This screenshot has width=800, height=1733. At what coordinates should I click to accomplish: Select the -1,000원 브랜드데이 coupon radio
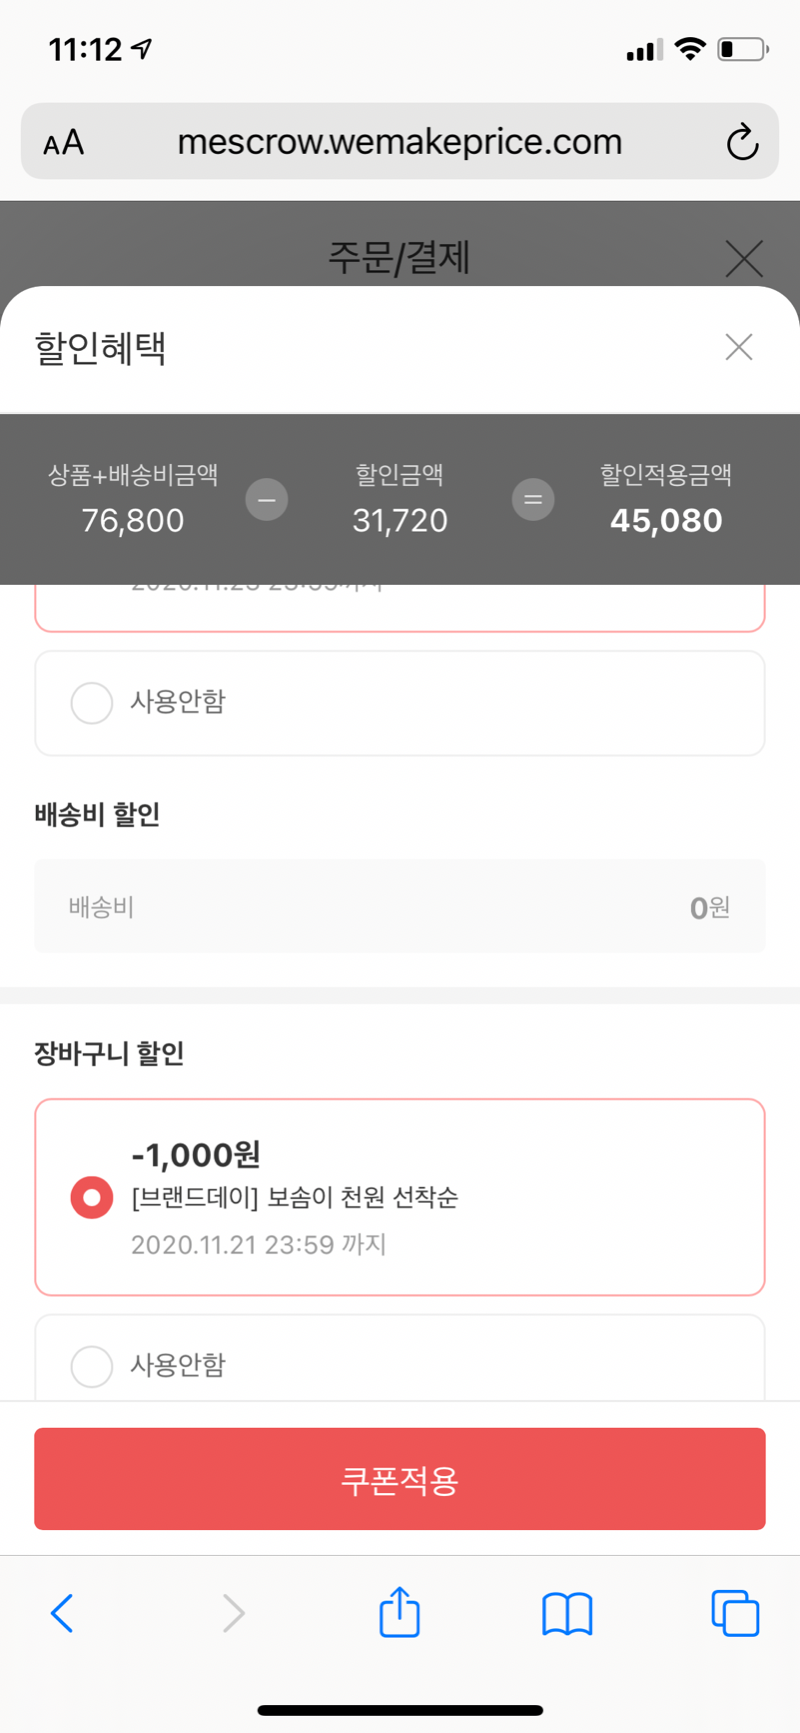pos(92,1197)
